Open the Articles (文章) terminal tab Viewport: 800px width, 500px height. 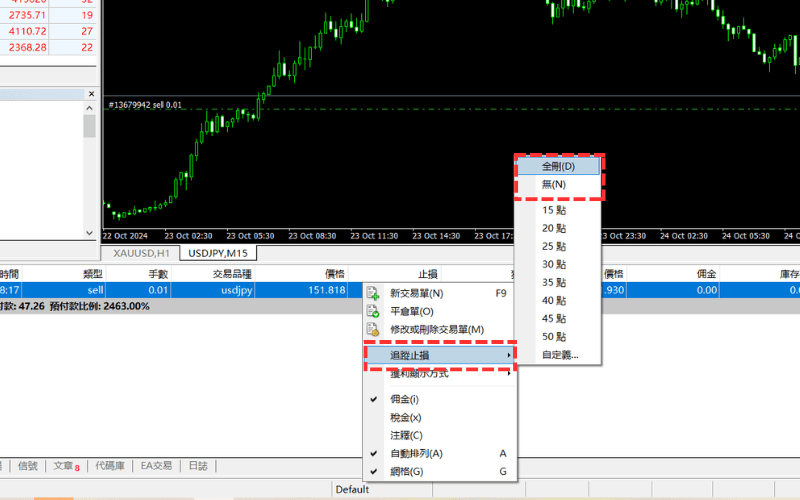tap(65, 466)
